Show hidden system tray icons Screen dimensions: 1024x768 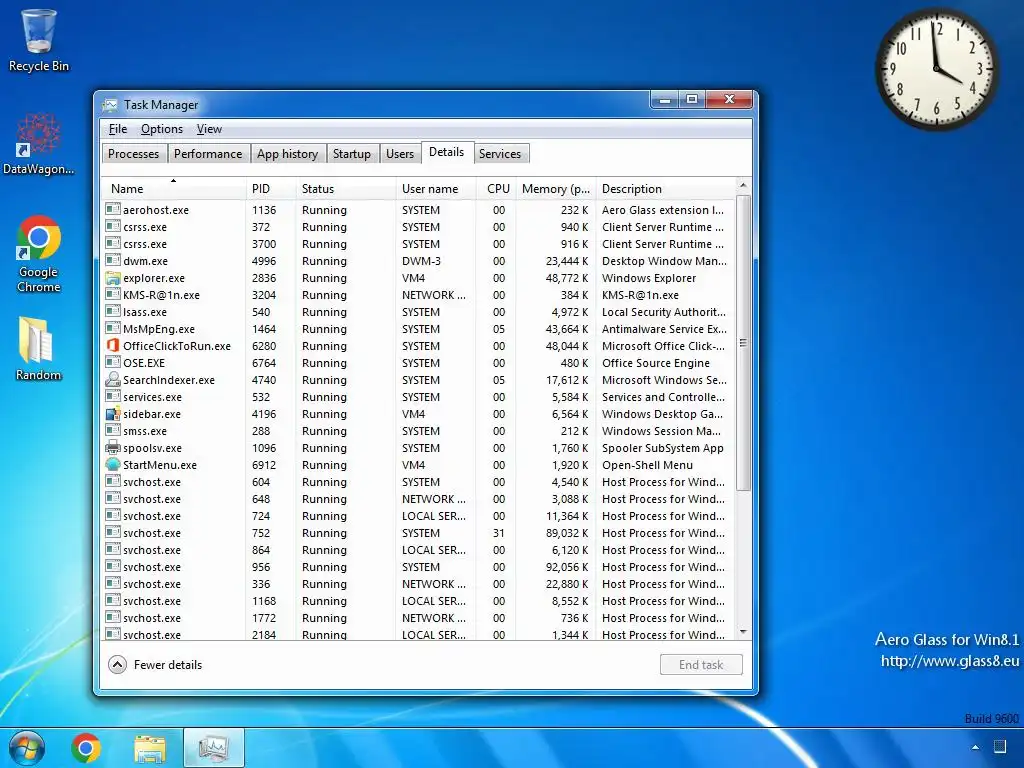(975, 747)
